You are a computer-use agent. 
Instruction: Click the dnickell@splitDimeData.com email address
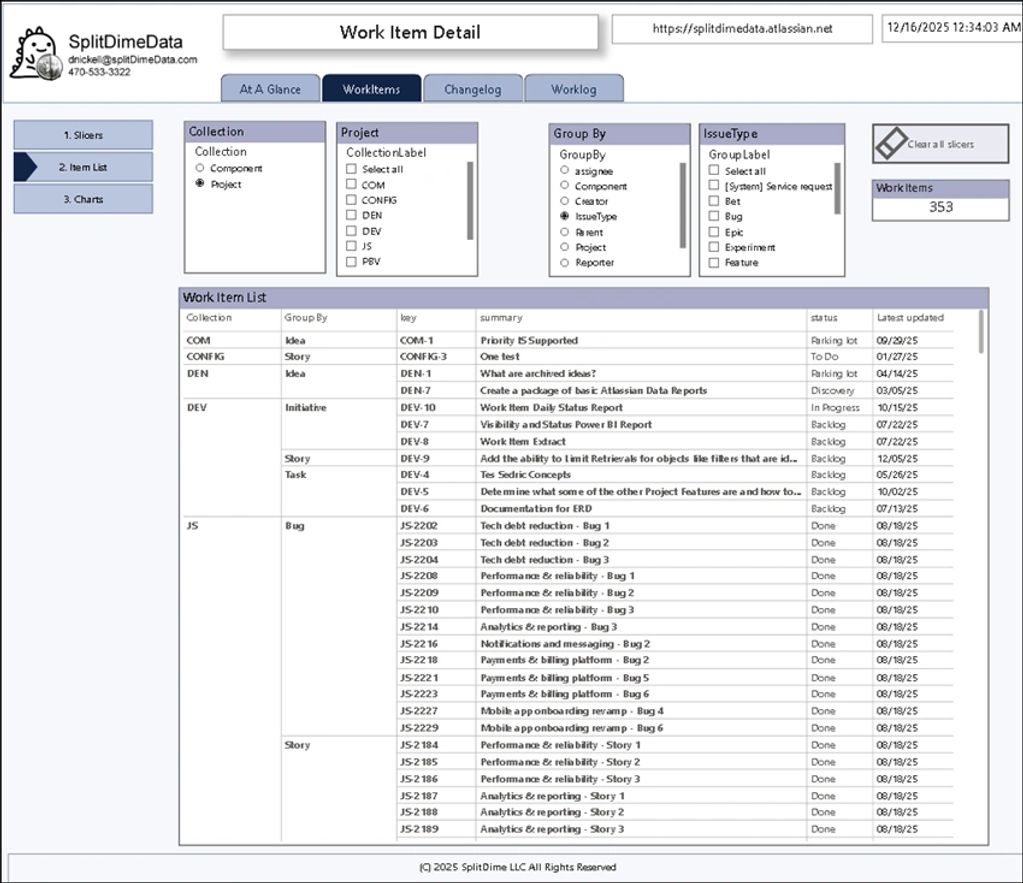(x=132, y=60)
